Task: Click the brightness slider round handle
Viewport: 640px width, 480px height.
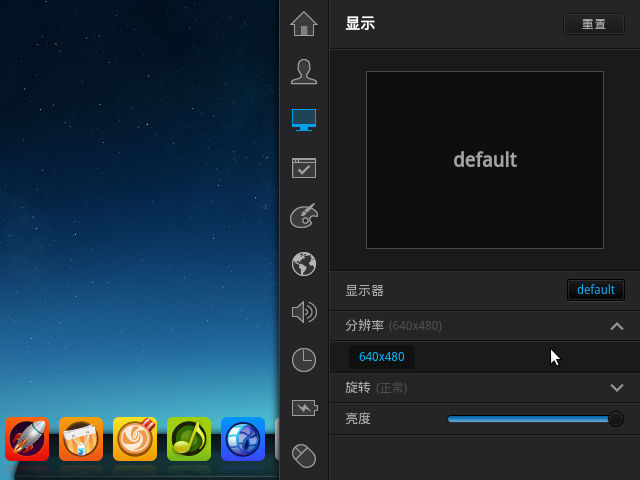Action: (616, 419)
